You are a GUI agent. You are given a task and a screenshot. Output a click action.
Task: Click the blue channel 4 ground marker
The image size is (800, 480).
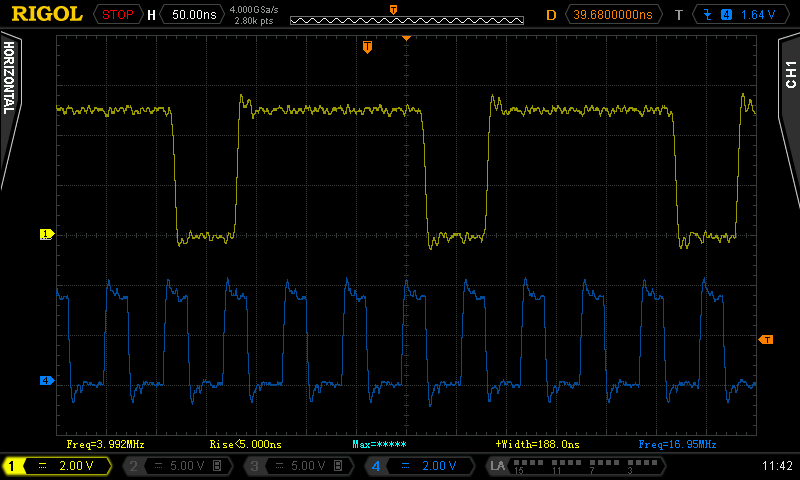coord(47,381)
